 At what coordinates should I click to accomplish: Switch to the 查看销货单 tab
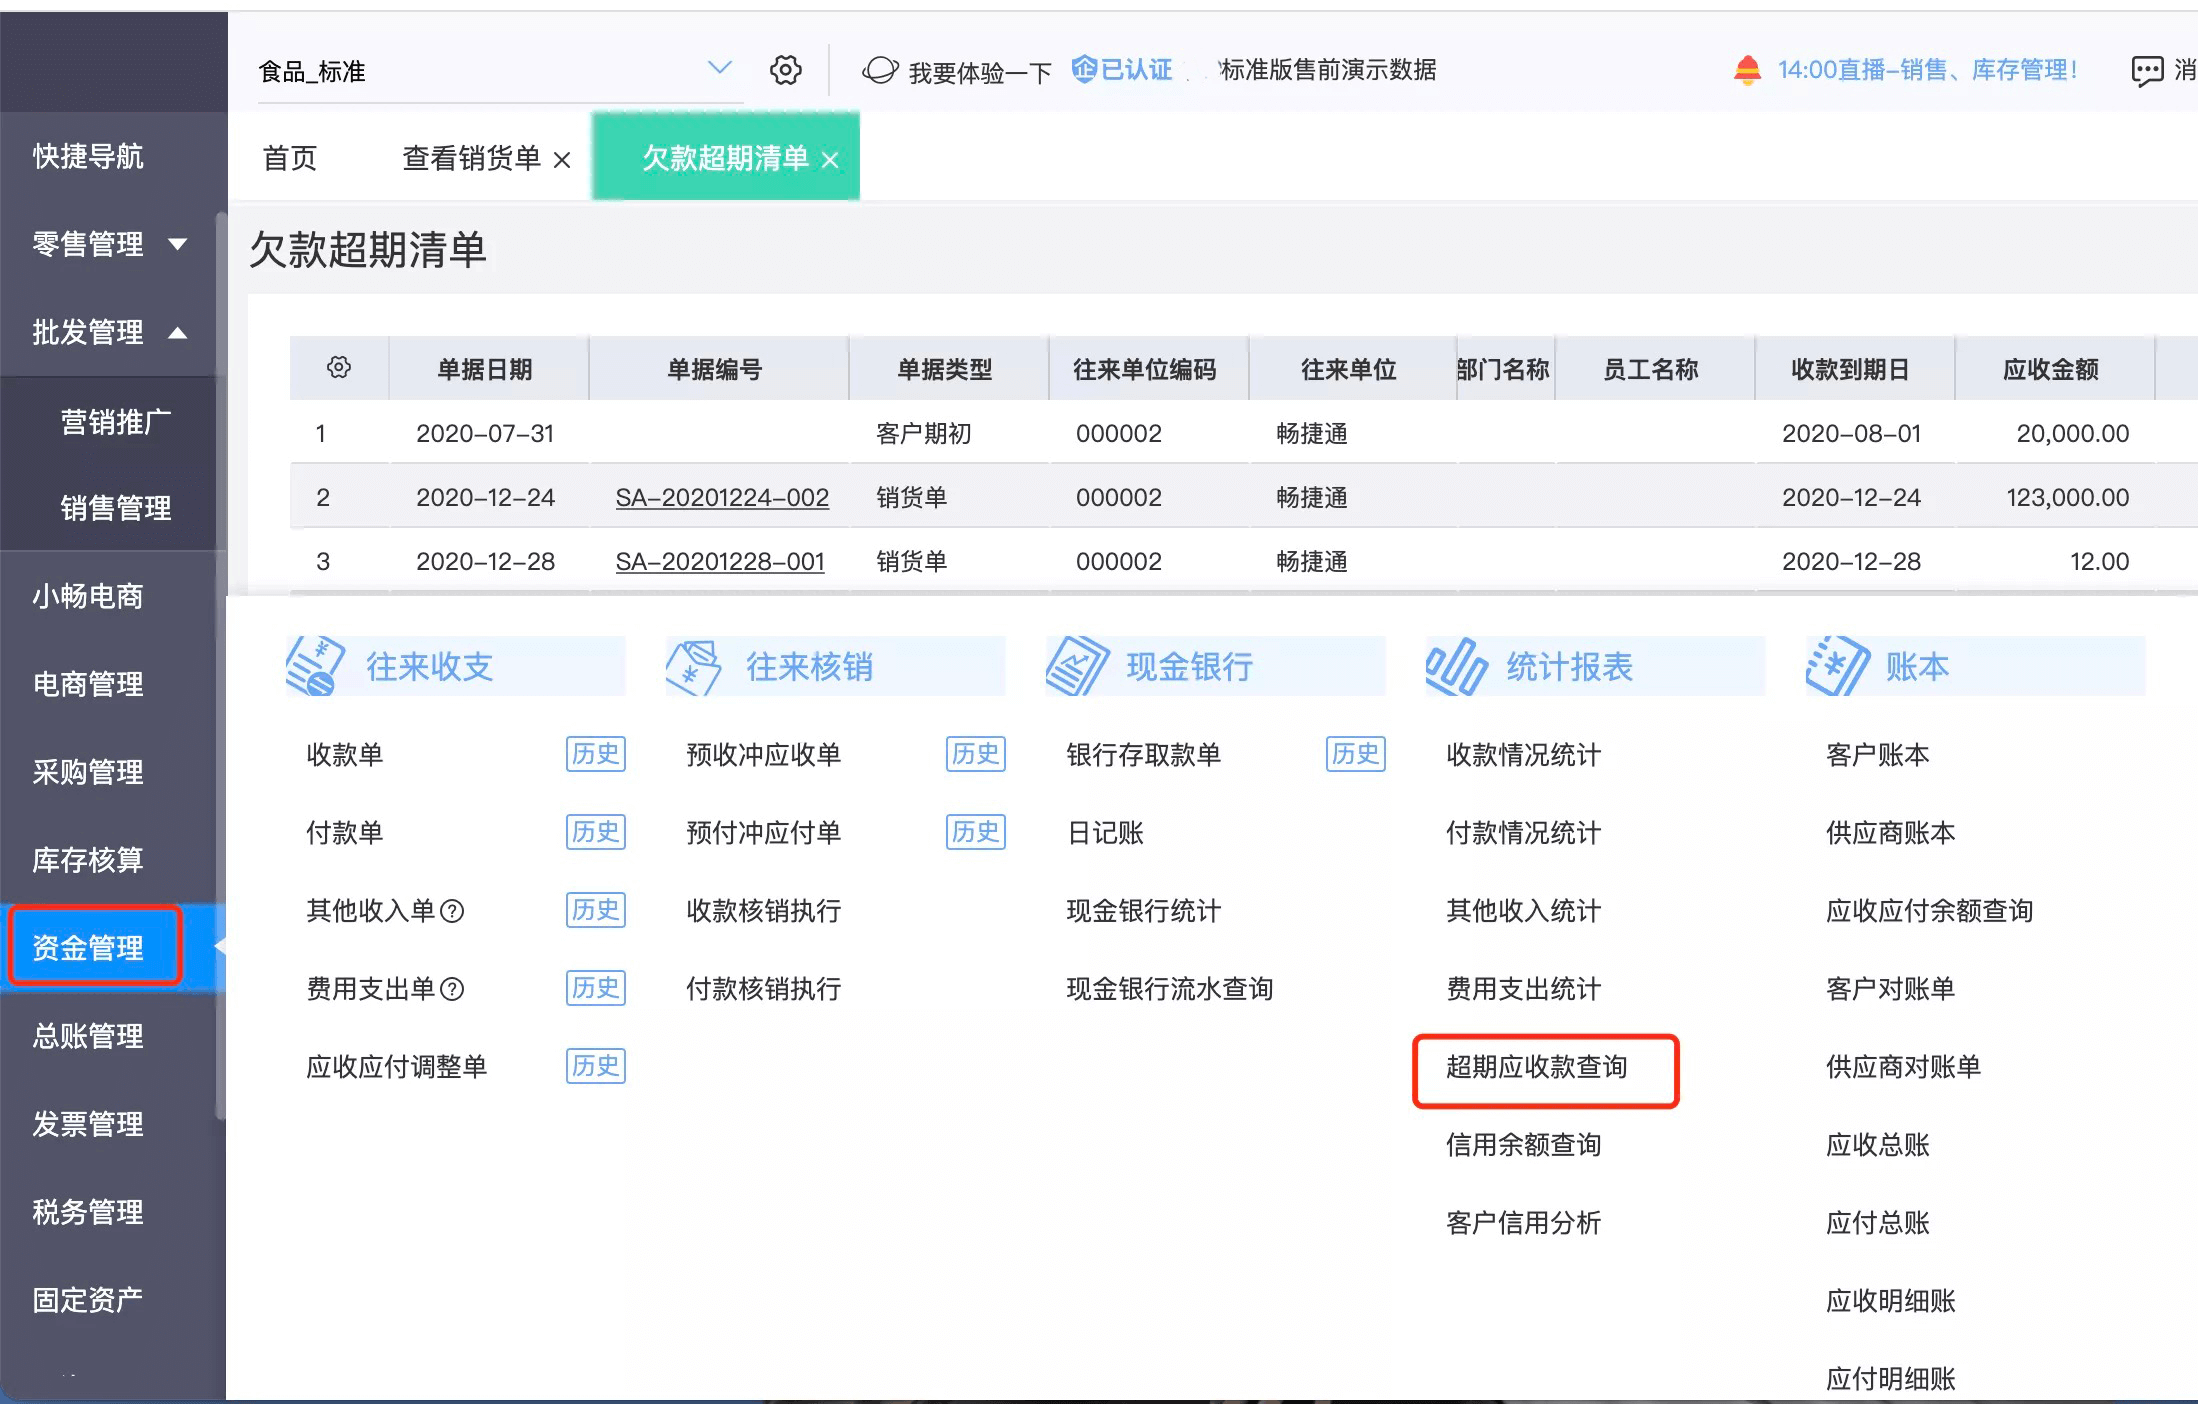pos(471,158)
